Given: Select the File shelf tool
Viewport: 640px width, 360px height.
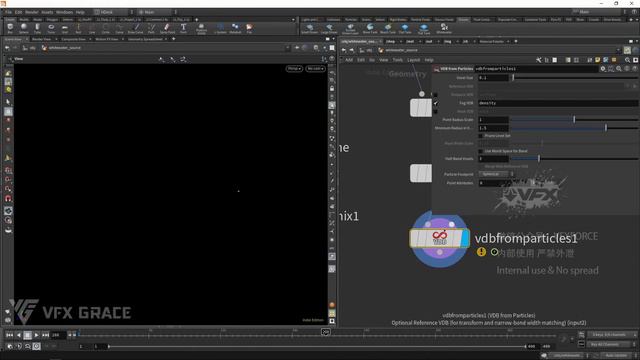Looking at the screenshot, I should (249, 28).
